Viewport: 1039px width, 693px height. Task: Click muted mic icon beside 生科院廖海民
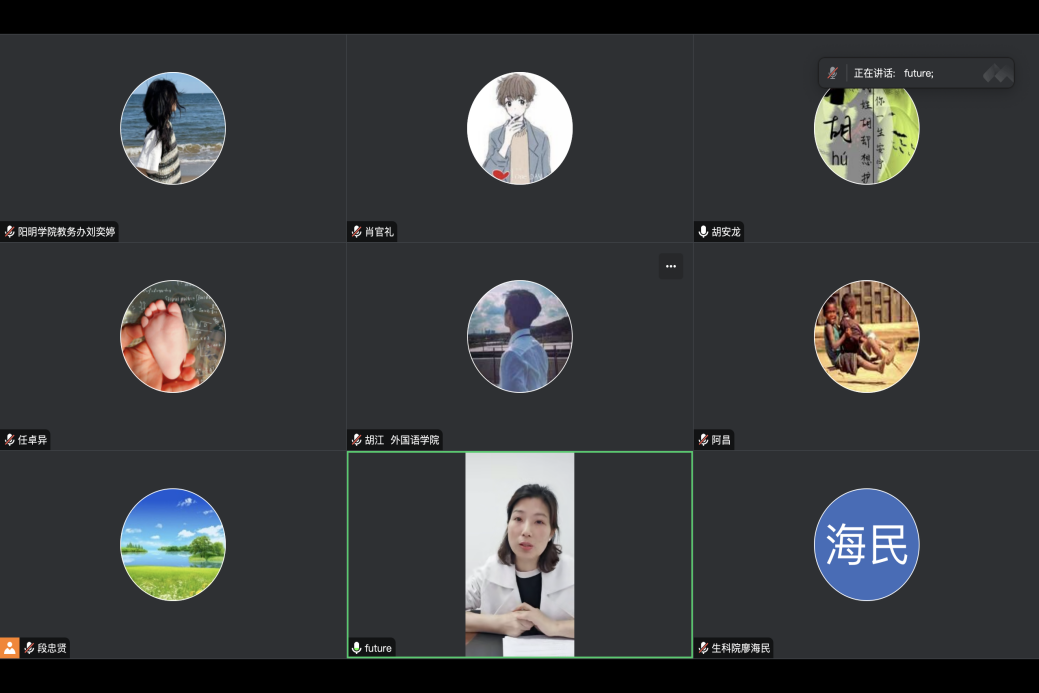pos(704,648)
